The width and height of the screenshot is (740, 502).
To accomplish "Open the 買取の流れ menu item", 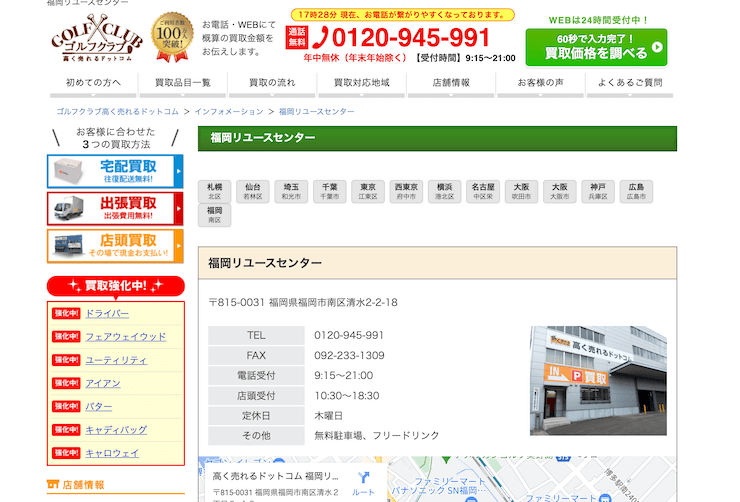I will tap(272, 82).
